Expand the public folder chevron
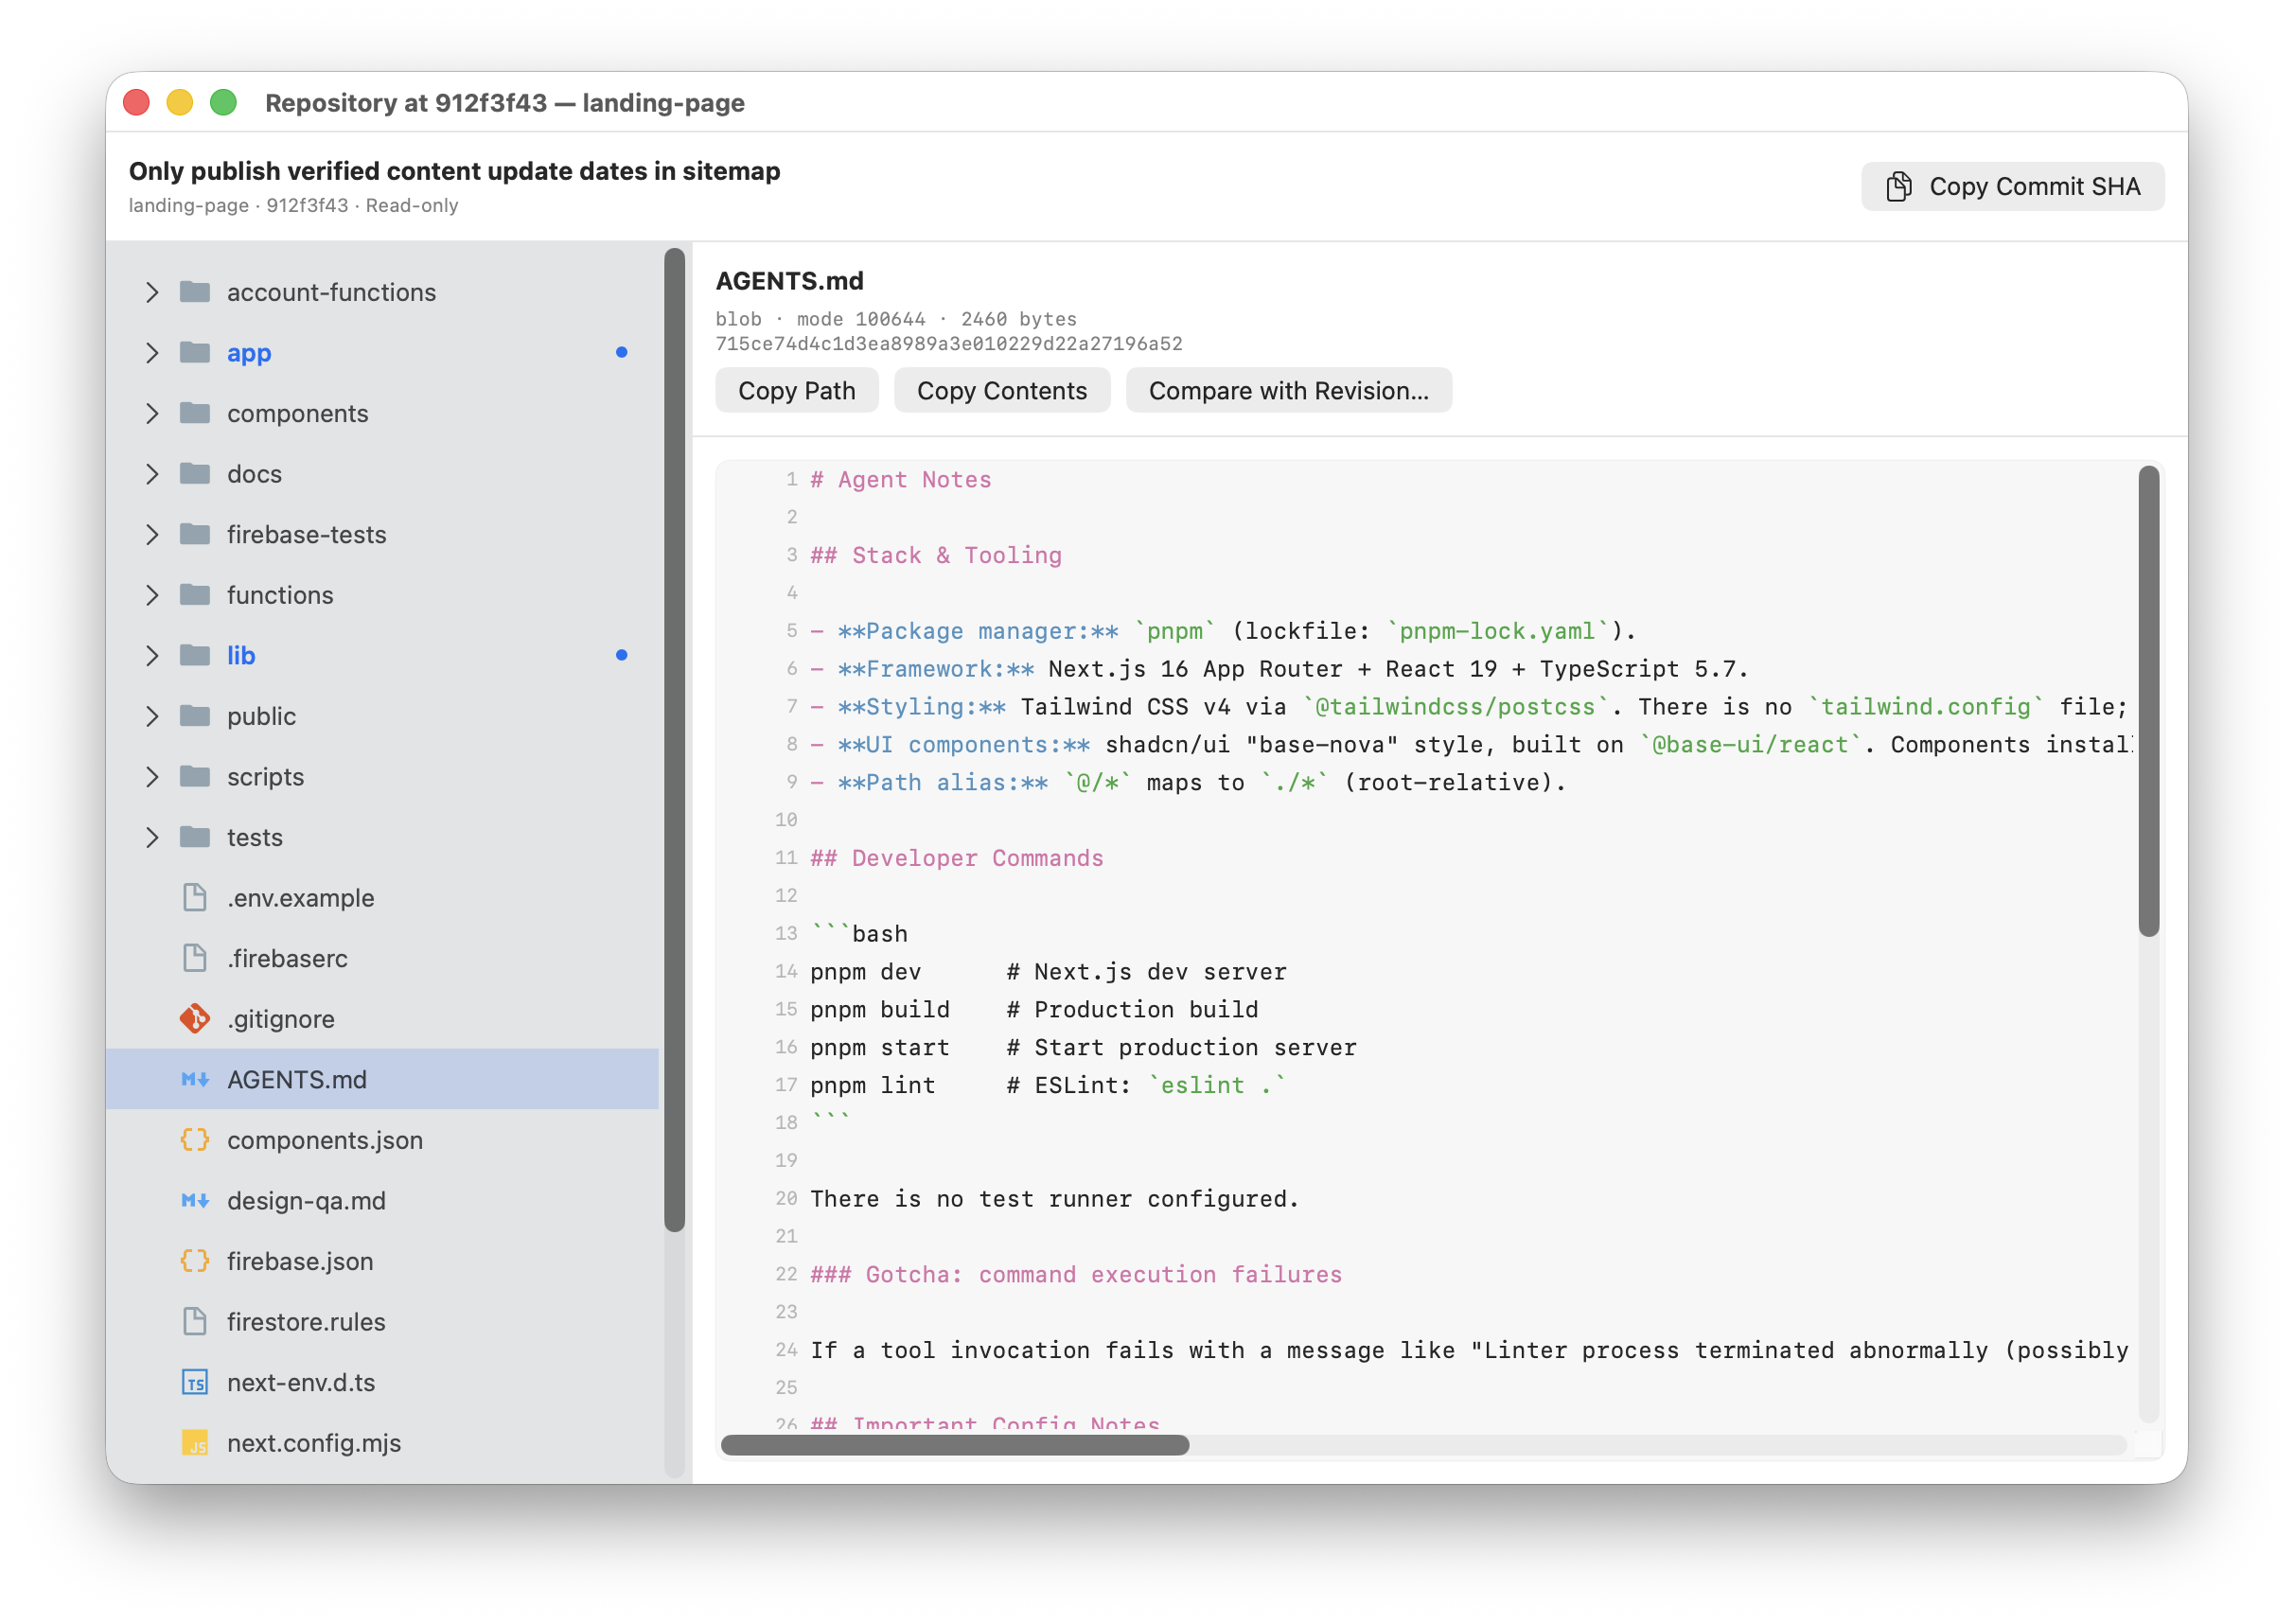 (152, 716)
